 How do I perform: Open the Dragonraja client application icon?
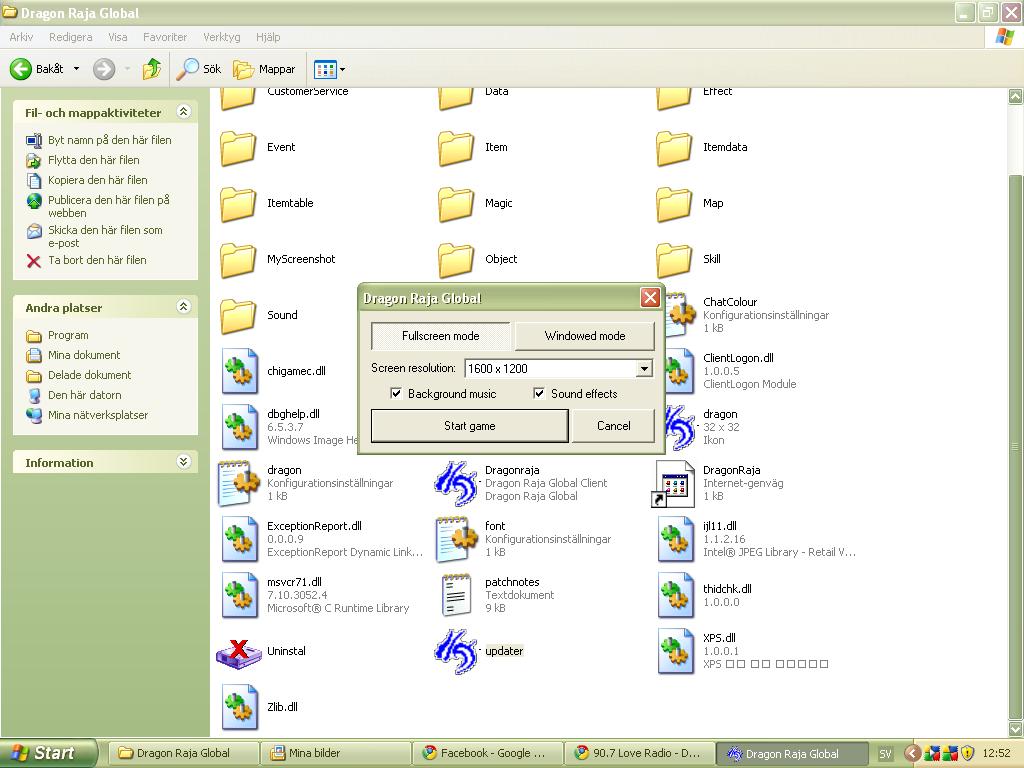coord(455,483)
